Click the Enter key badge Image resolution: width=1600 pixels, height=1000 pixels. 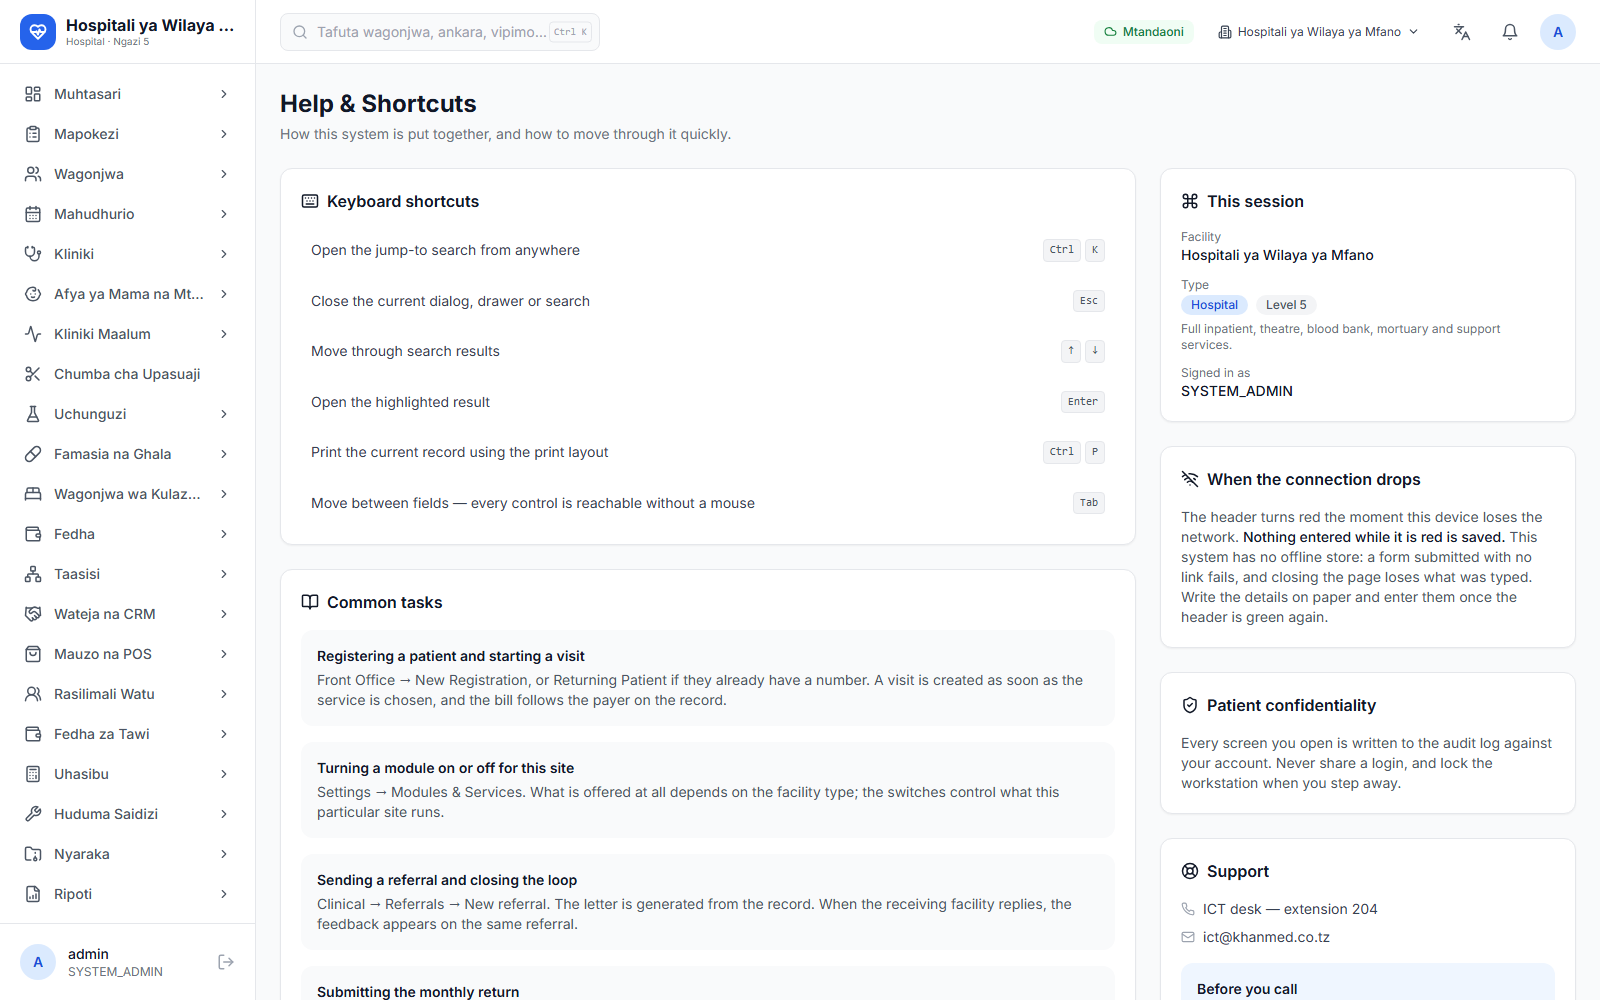click(1083, 402)
